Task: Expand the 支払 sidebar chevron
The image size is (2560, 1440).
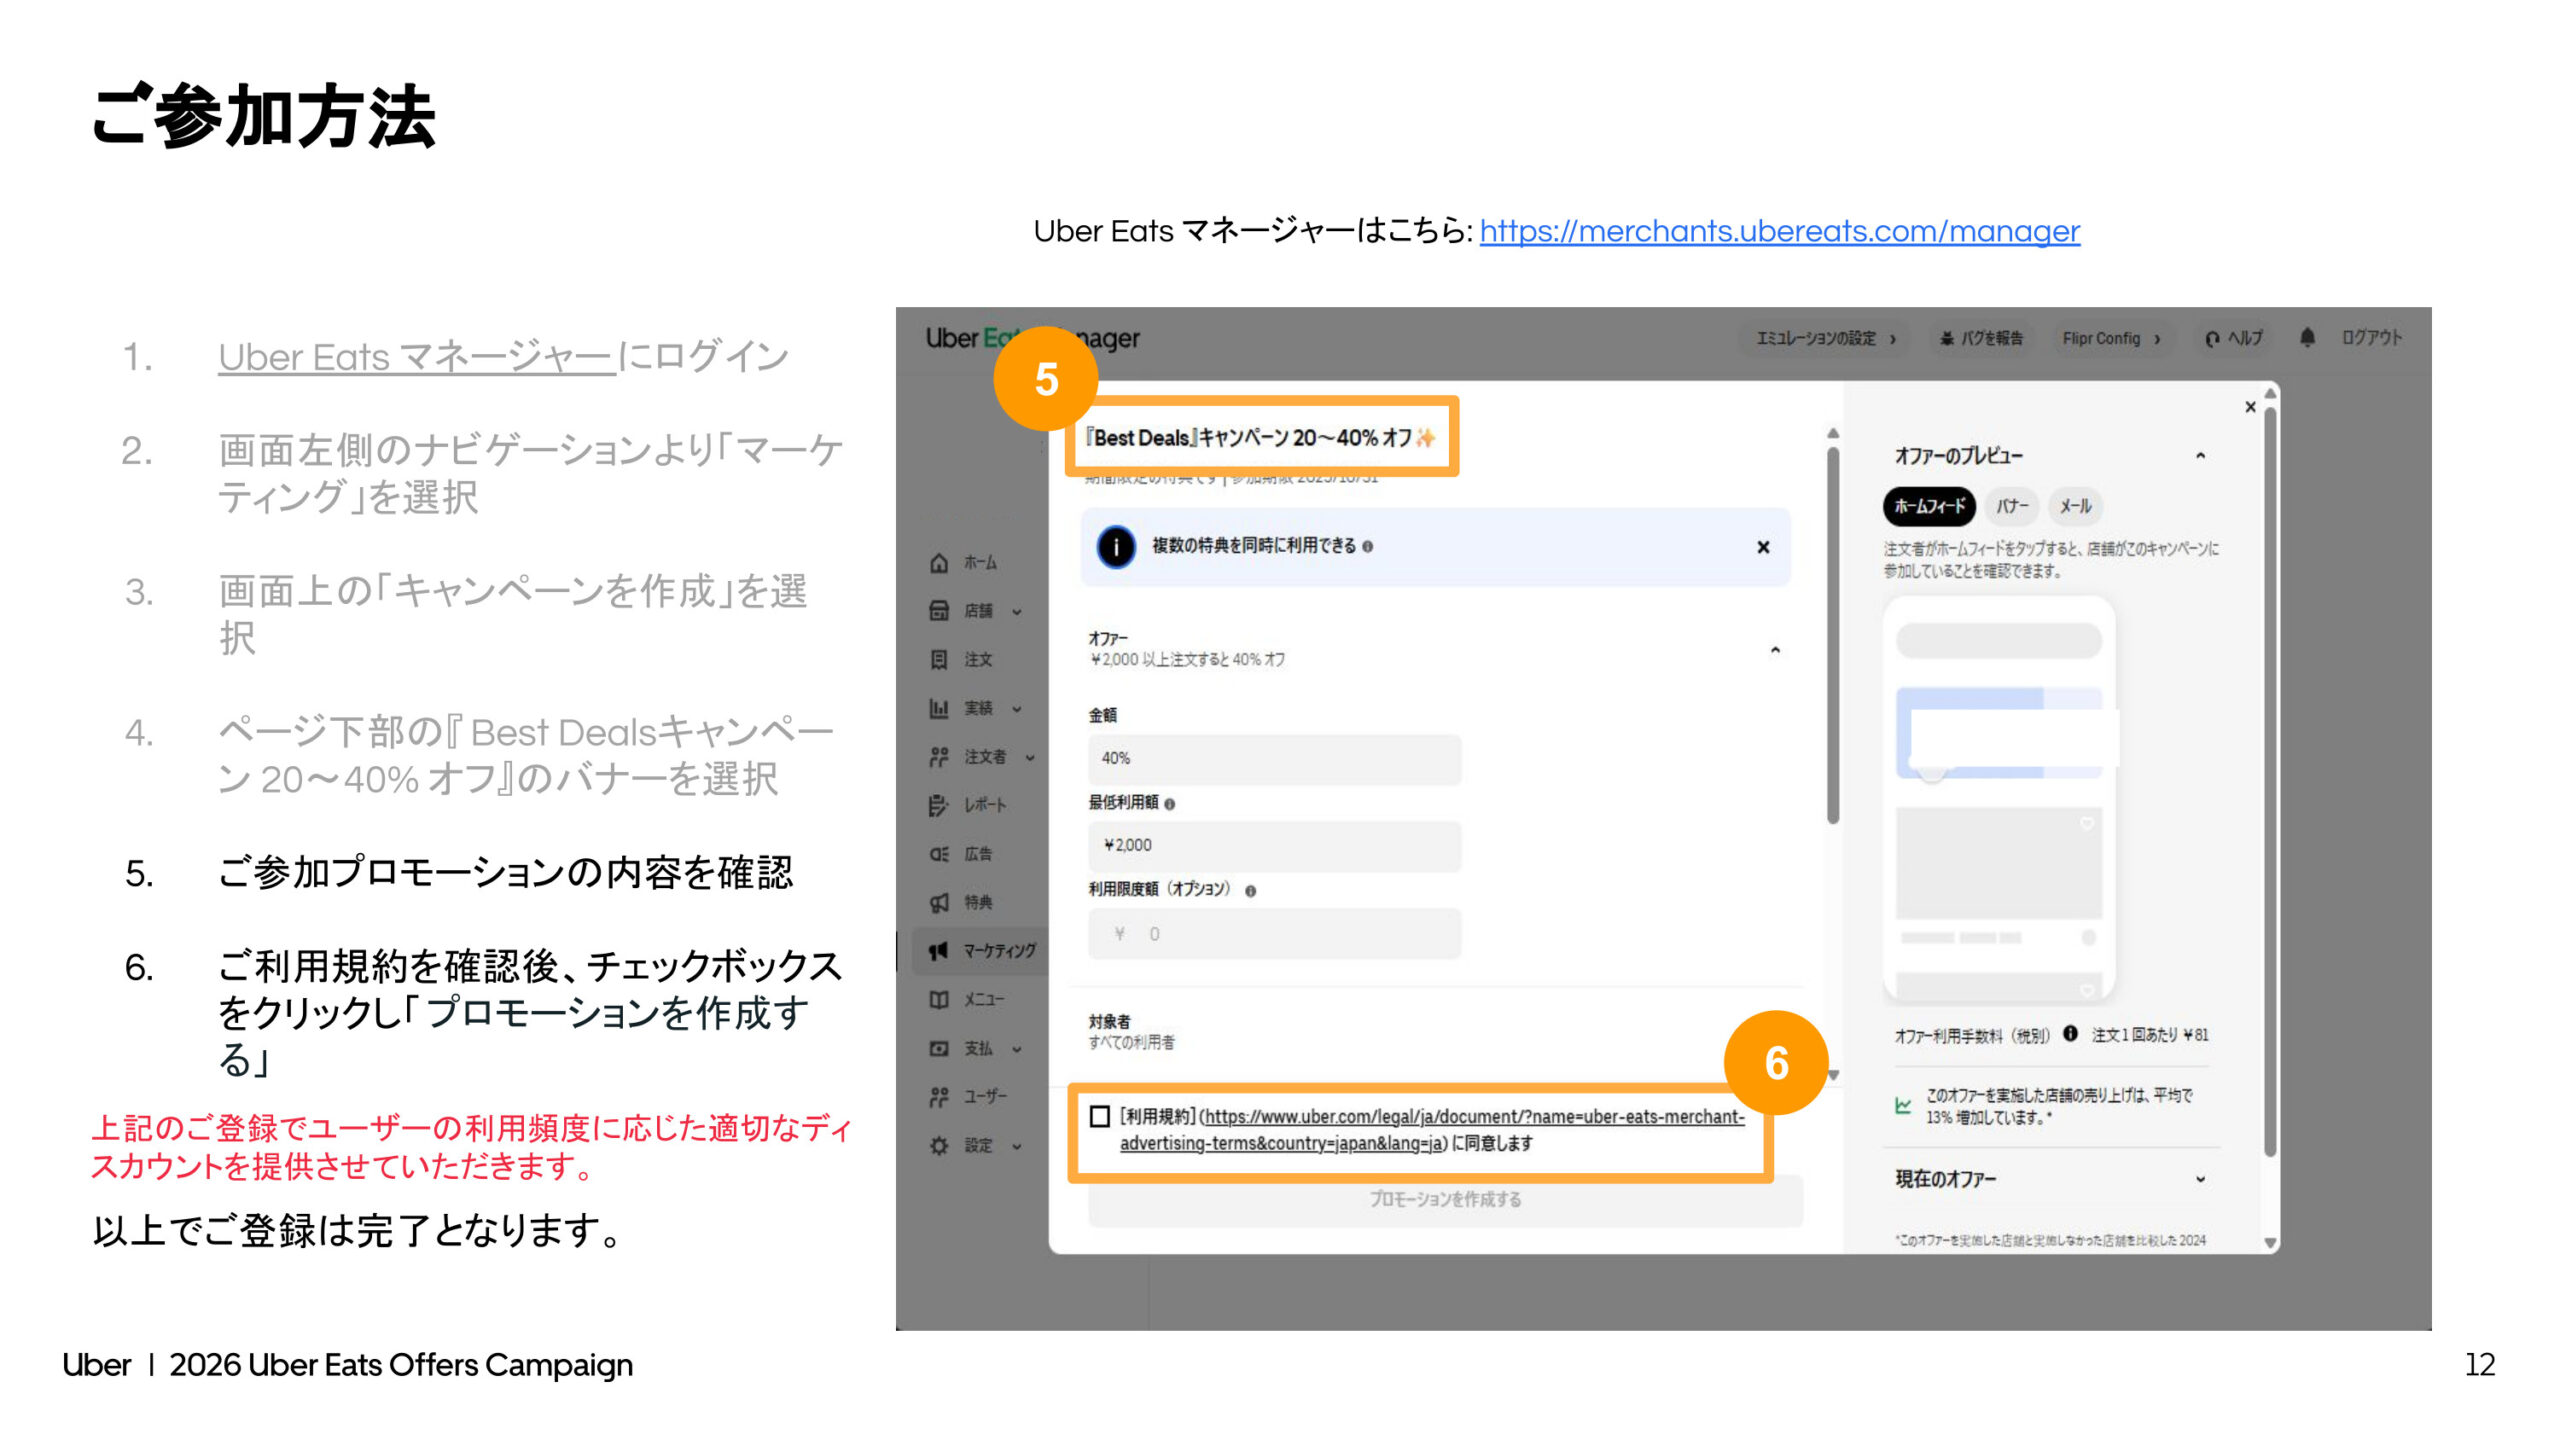Action: tap(1017, 1050)
